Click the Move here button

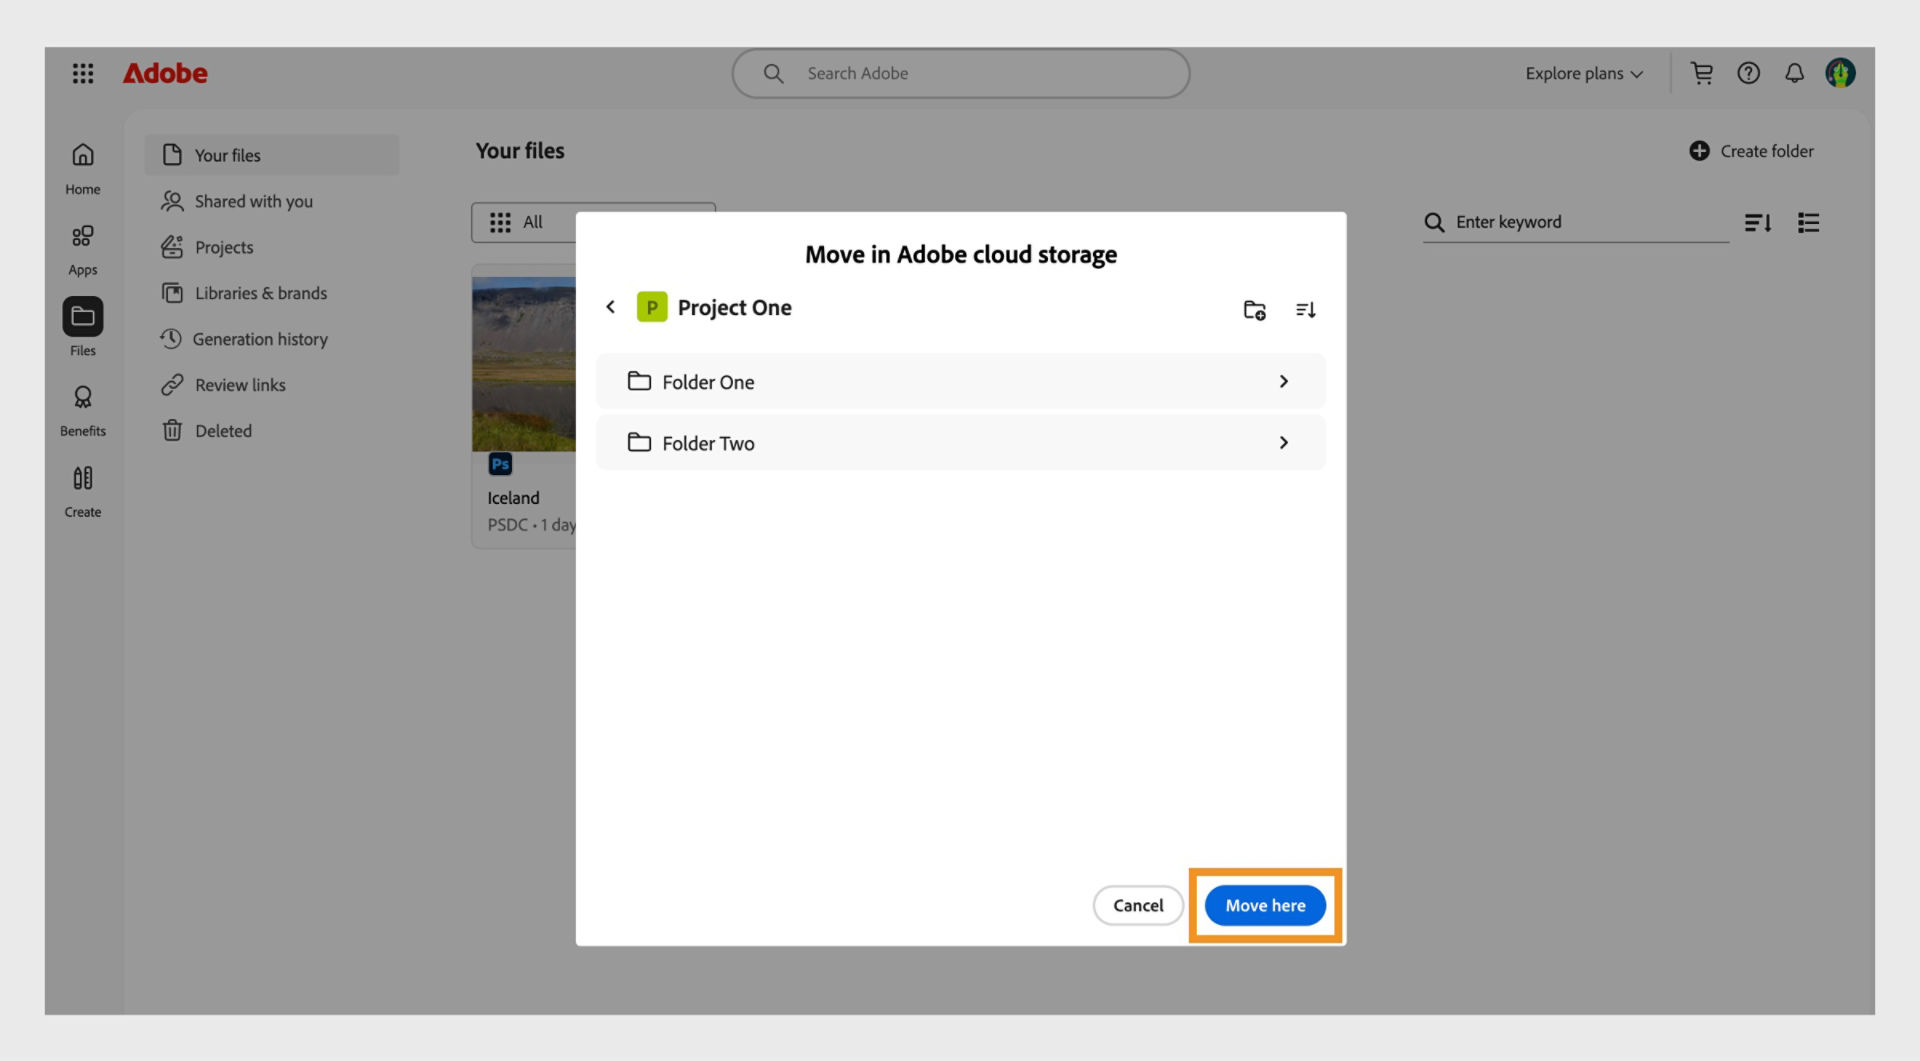[1264, 905]
